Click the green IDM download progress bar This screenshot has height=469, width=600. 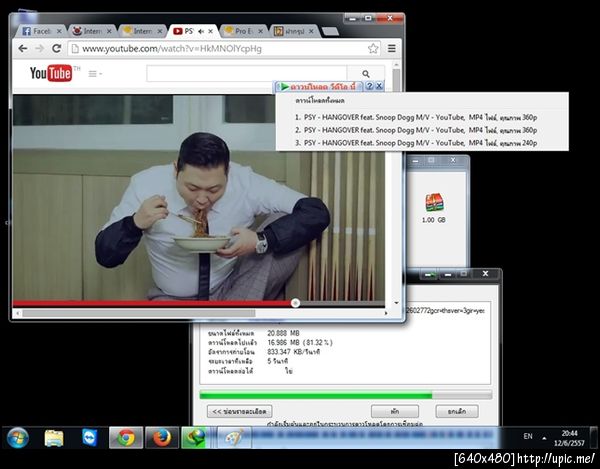tap(346, 395)
